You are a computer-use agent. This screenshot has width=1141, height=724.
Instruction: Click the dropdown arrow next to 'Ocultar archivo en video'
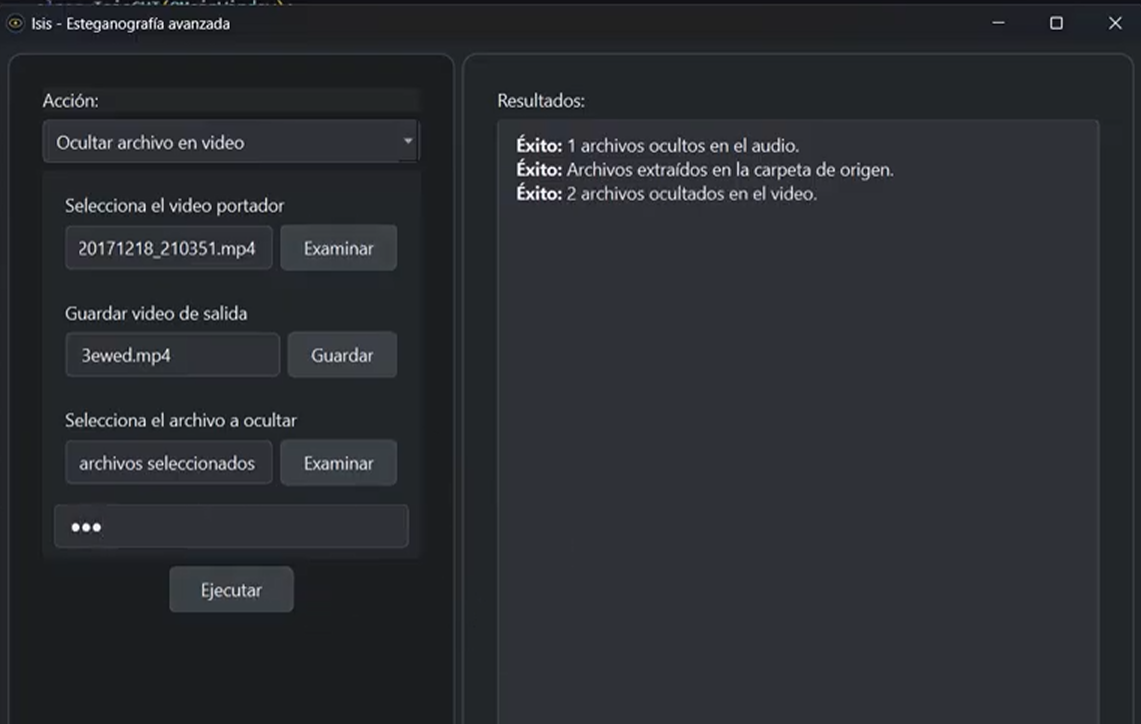coord(407,142)
